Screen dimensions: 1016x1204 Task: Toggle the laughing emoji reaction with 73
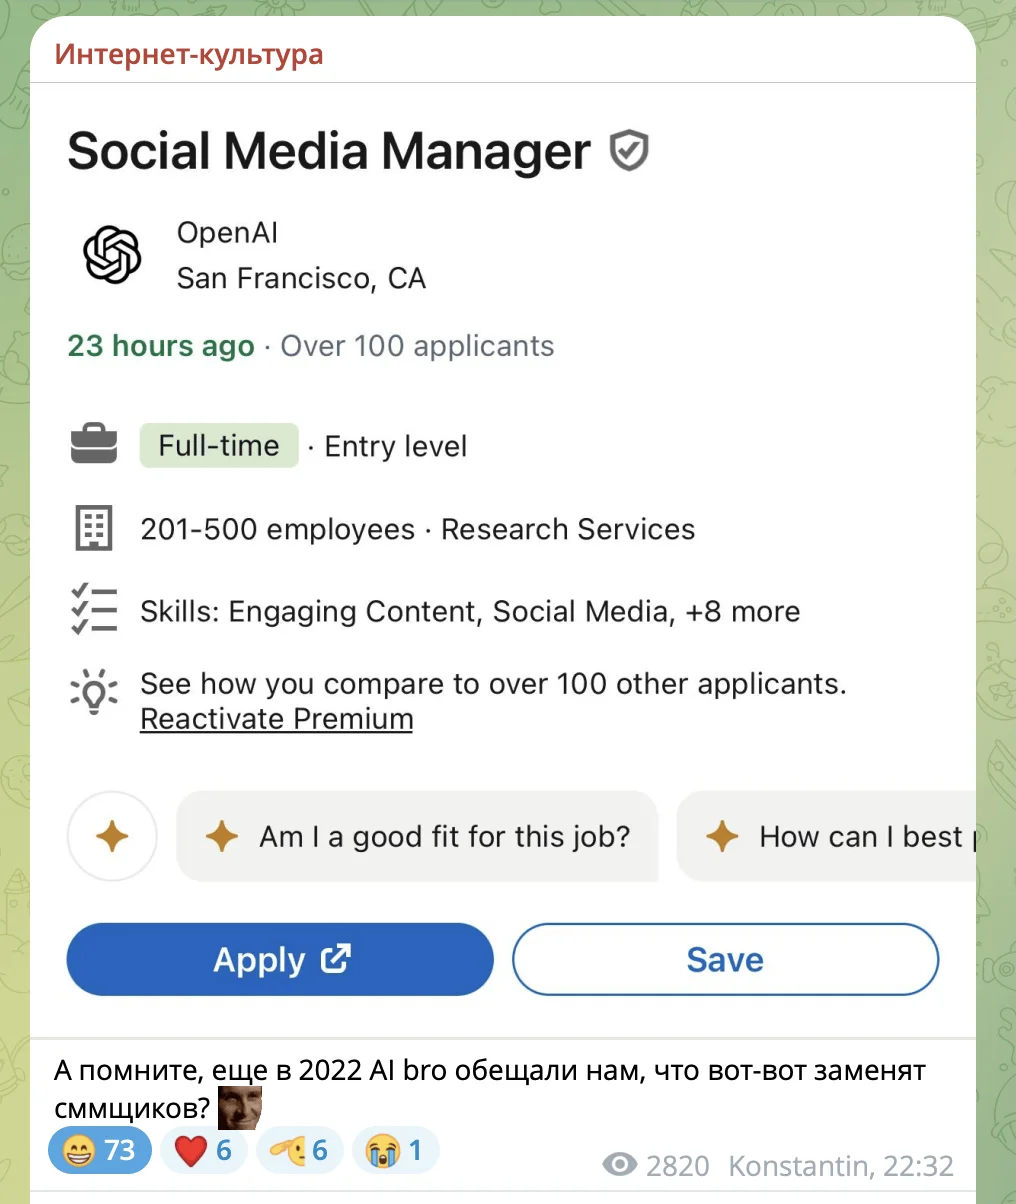pos(100,1151)
